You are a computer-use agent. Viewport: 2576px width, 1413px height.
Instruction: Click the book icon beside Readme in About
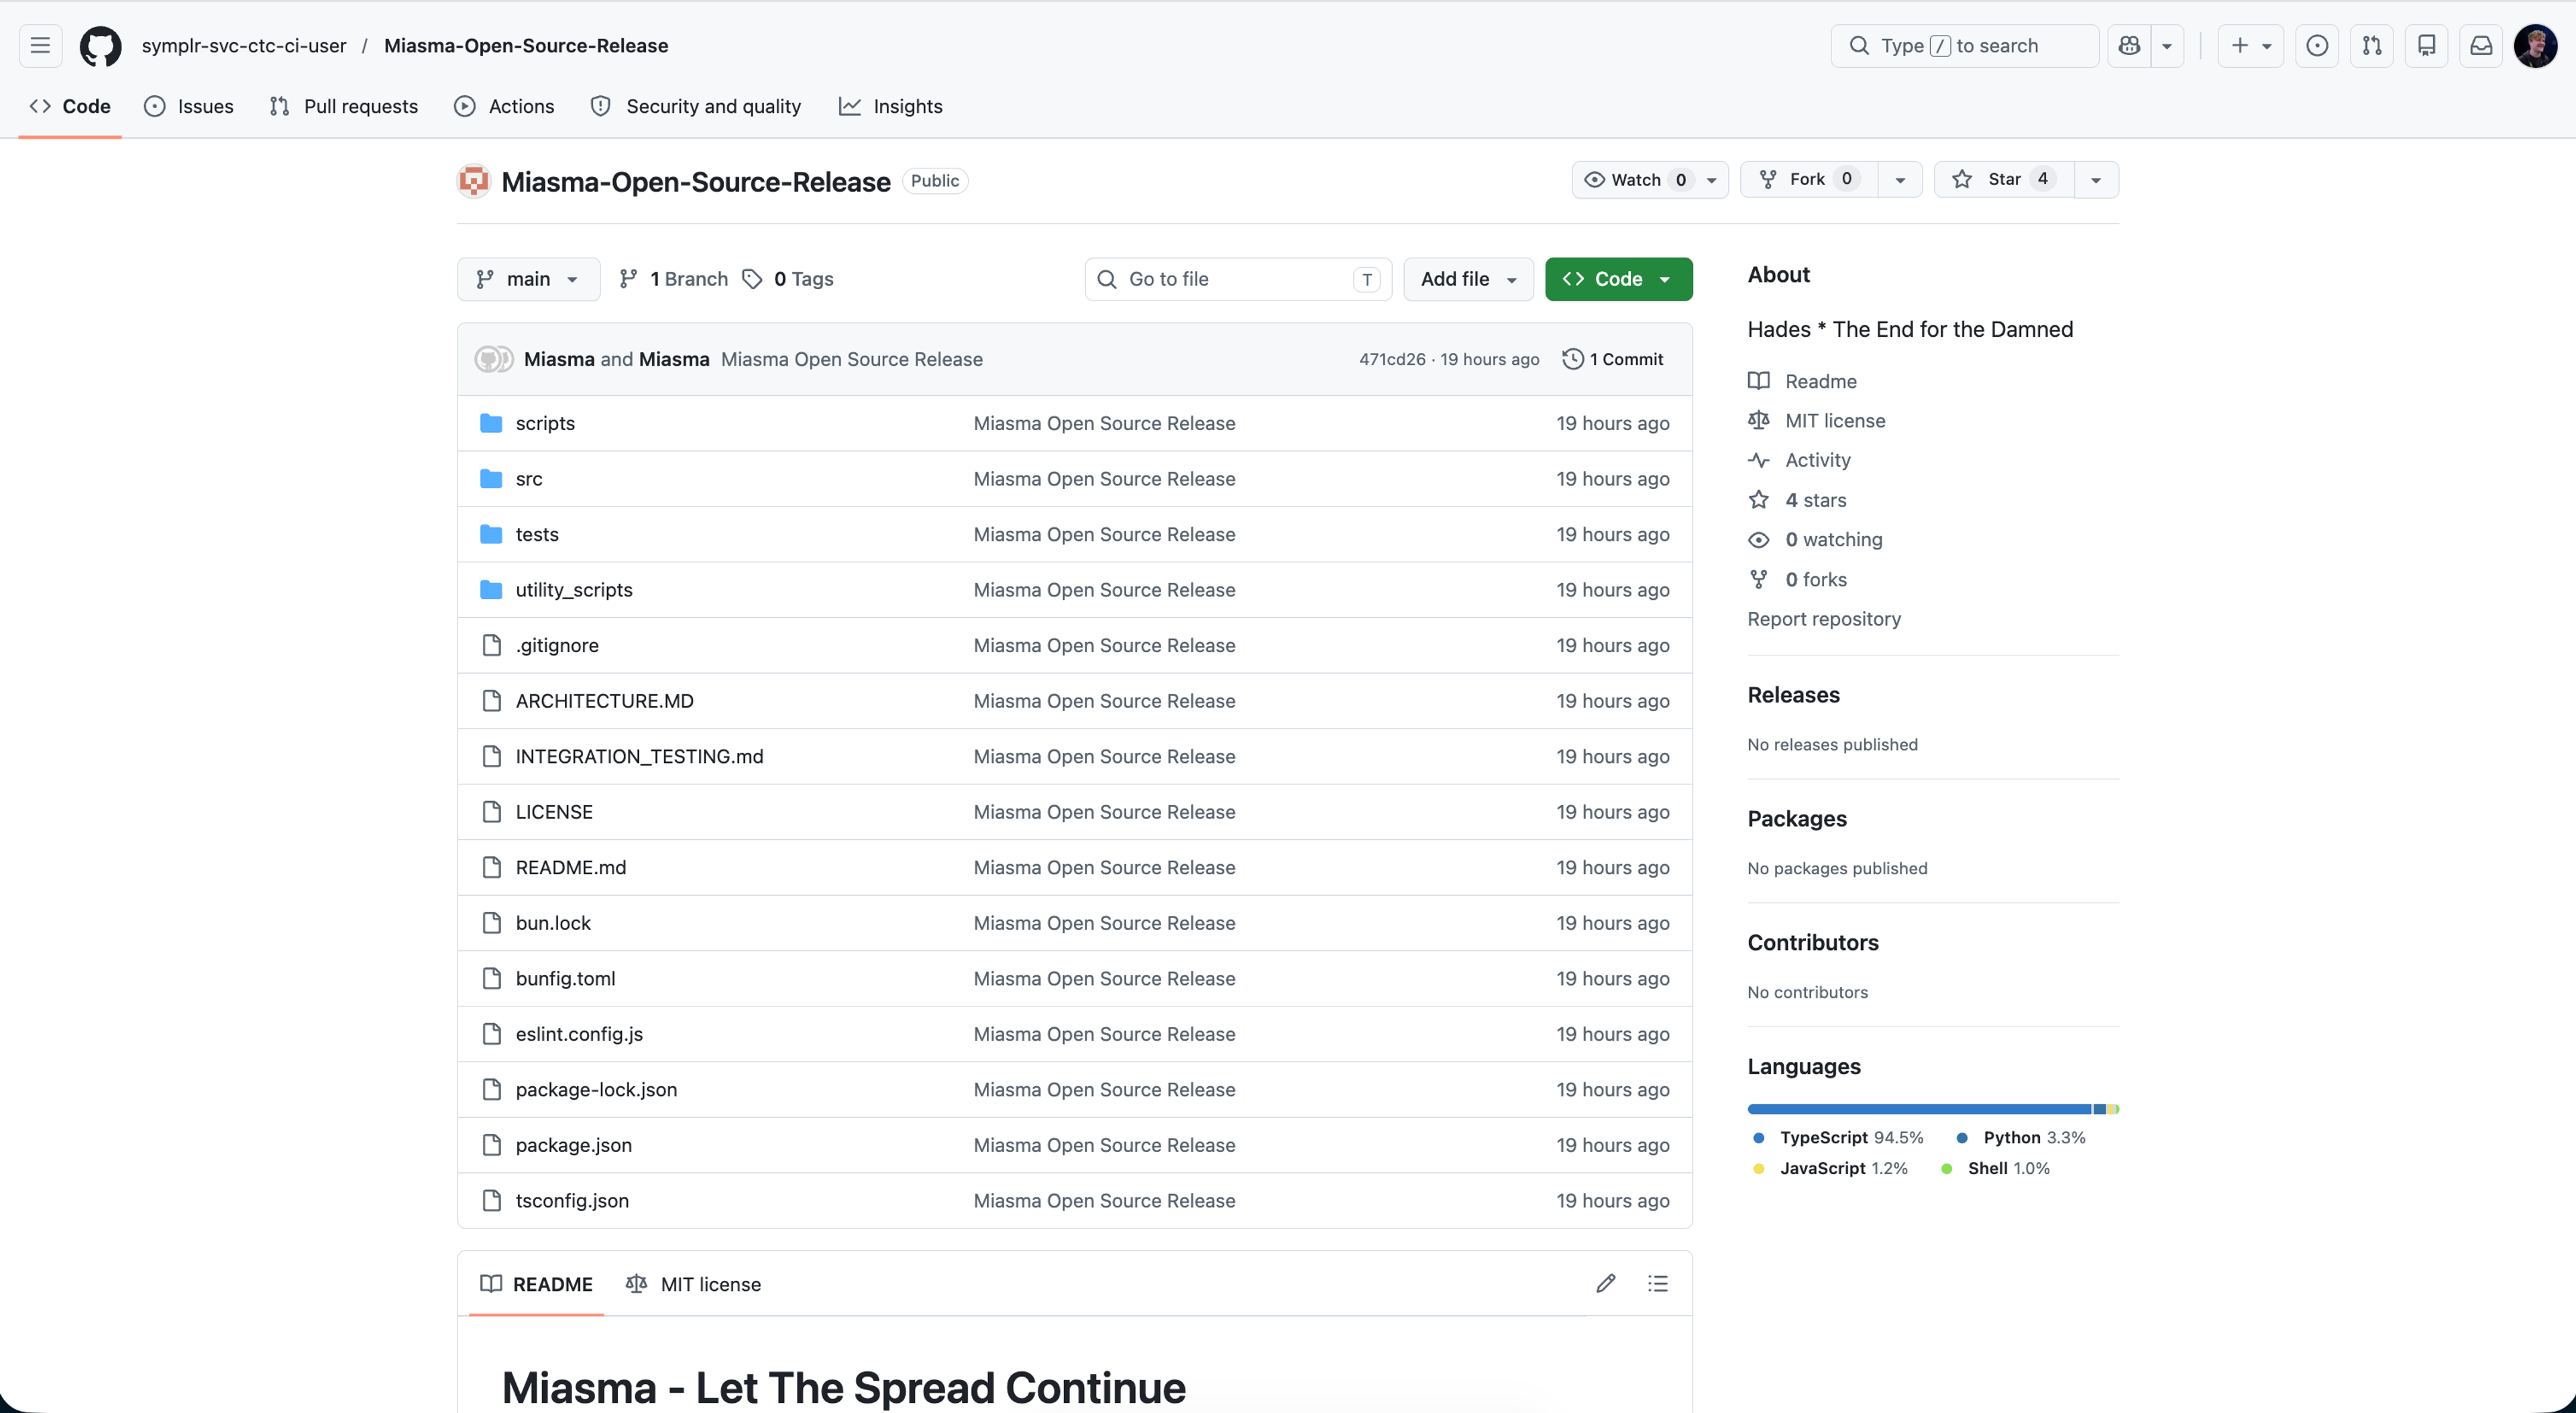click(x=1758, y=381)
